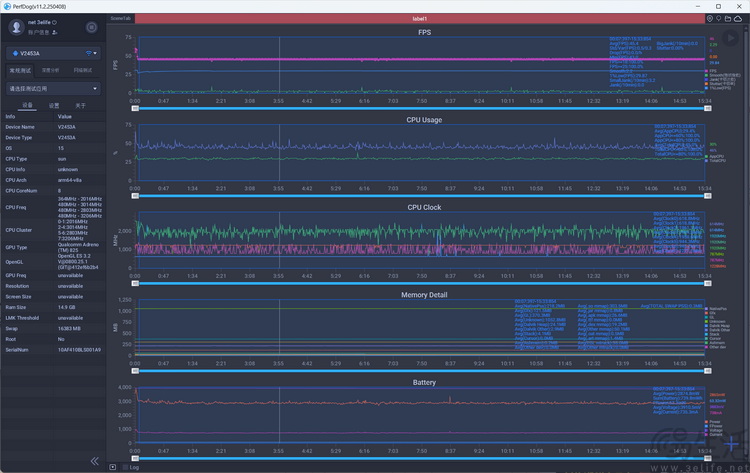Click the log panel icon at bottom left
The width and height of the screenshot is (750, 473).
point(112,467)
